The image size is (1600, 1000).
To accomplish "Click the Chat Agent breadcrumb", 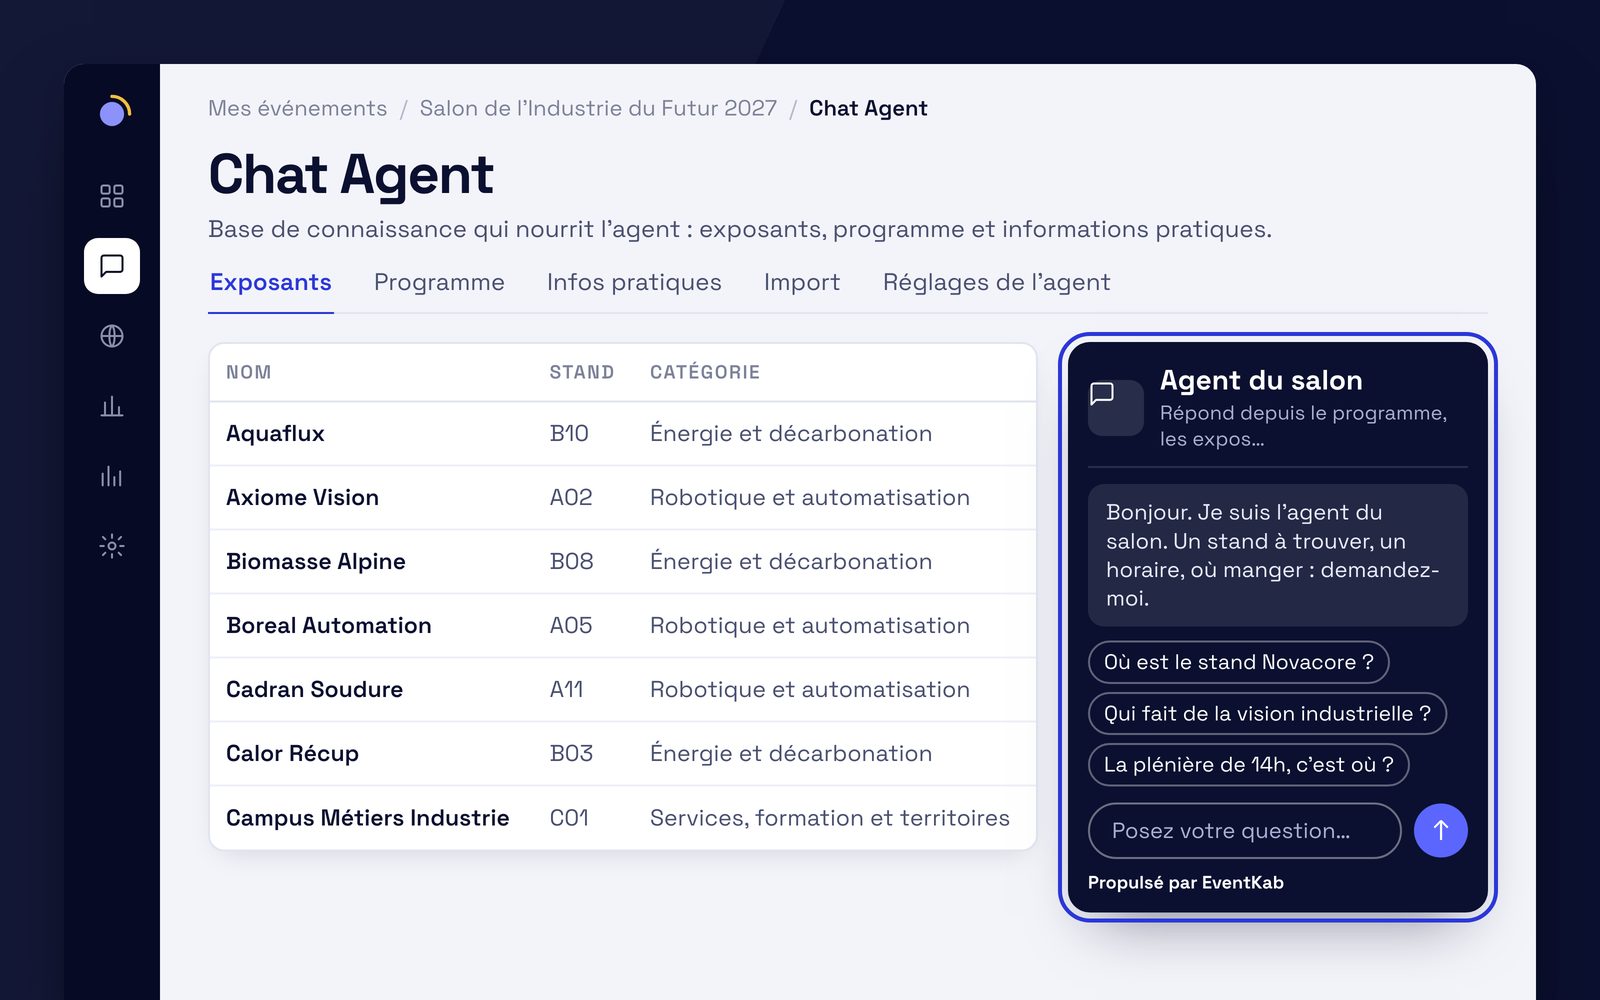I will point(868,108).
